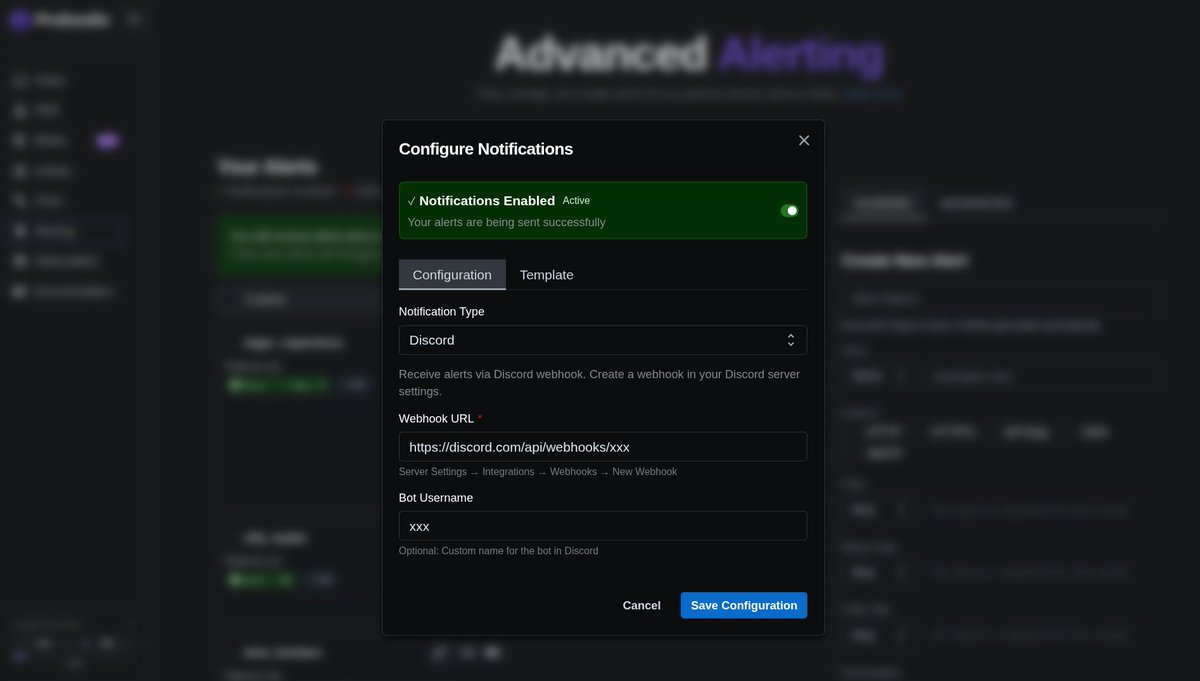The image size is (1200, 681).
Task: Toggle the Notifications Enabled switch off
Action: pyautogui.click(x=790, y=211)
